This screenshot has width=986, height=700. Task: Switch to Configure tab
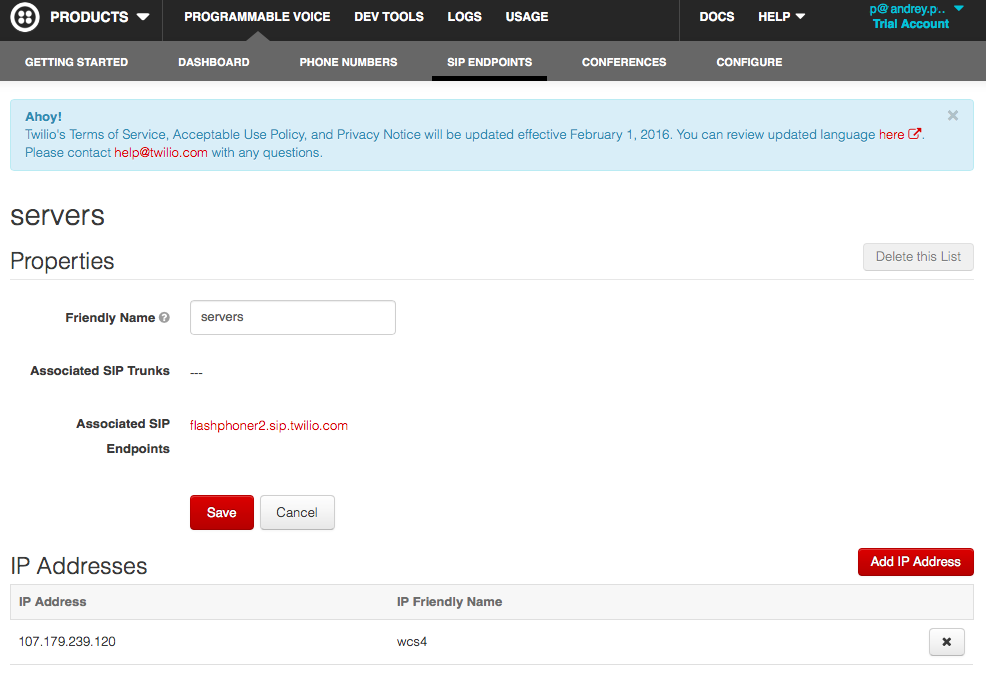749,62
